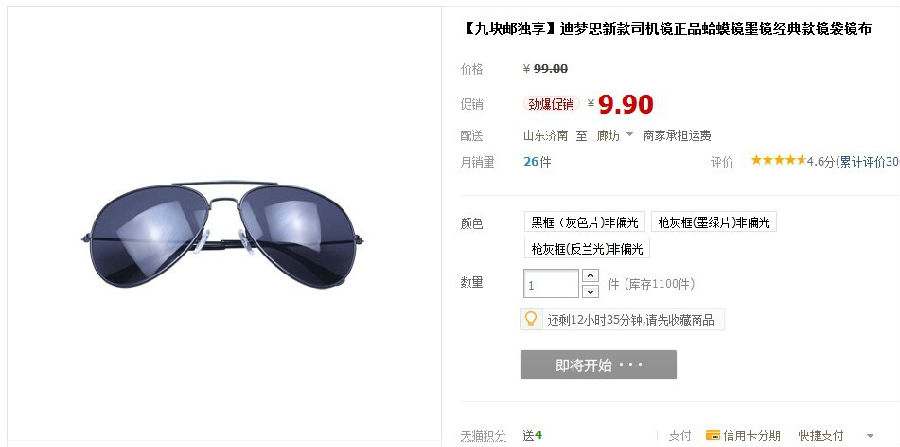Click the product title text

[x=666, y=30]
